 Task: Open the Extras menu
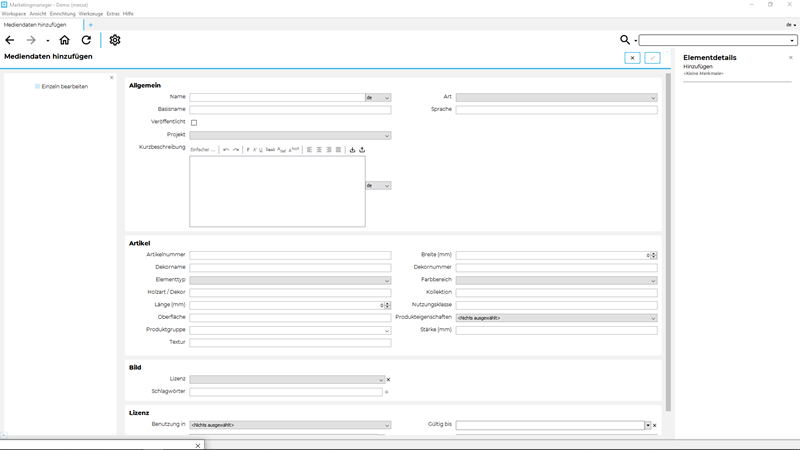[113, 14]
